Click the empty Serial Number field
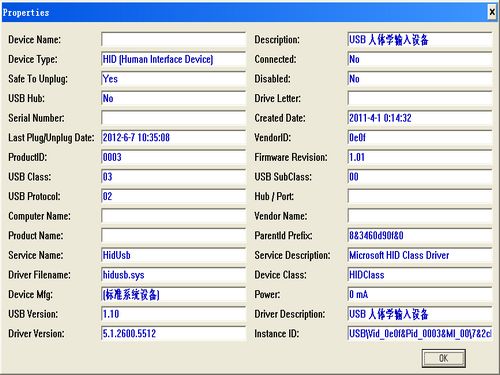 tap(173, 118)
